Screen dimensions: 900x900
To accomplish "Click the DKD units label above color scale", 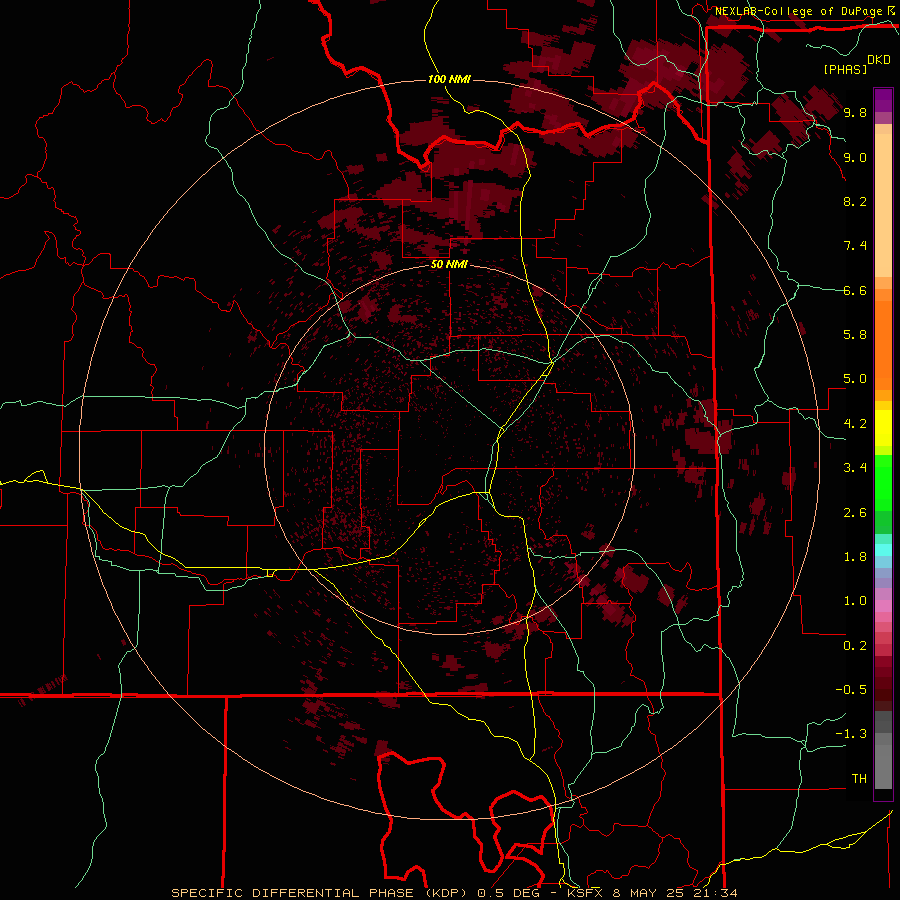I will click(x=879, y=60).
